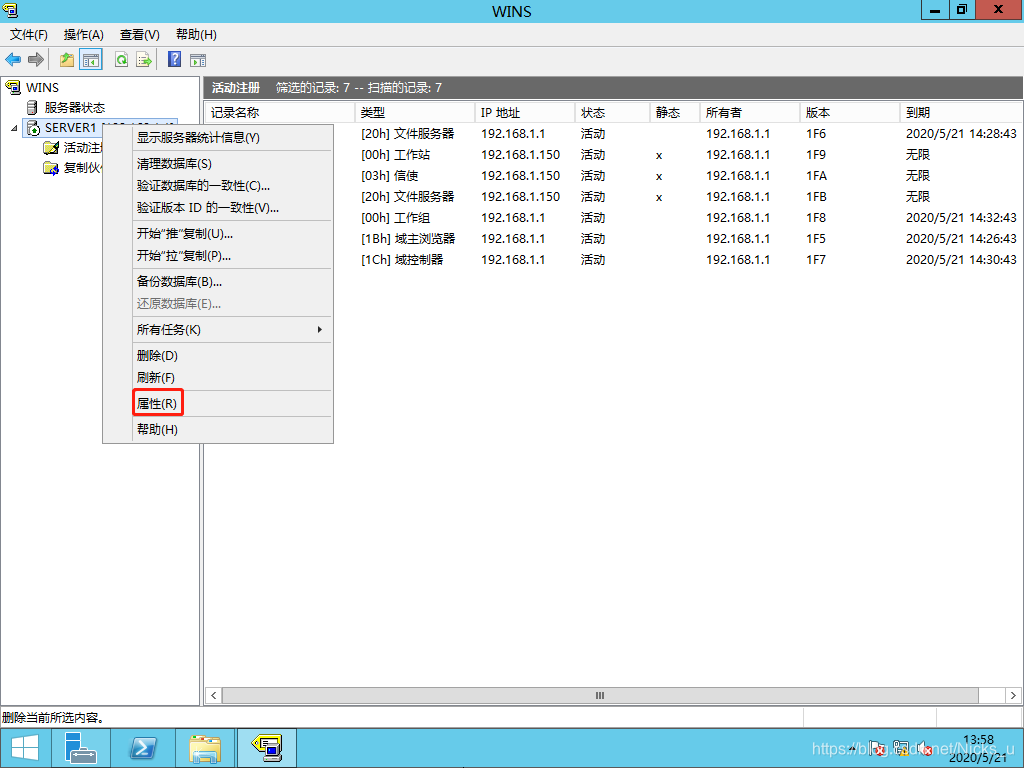Sort by the 静态 column header

tap(675, 112)
